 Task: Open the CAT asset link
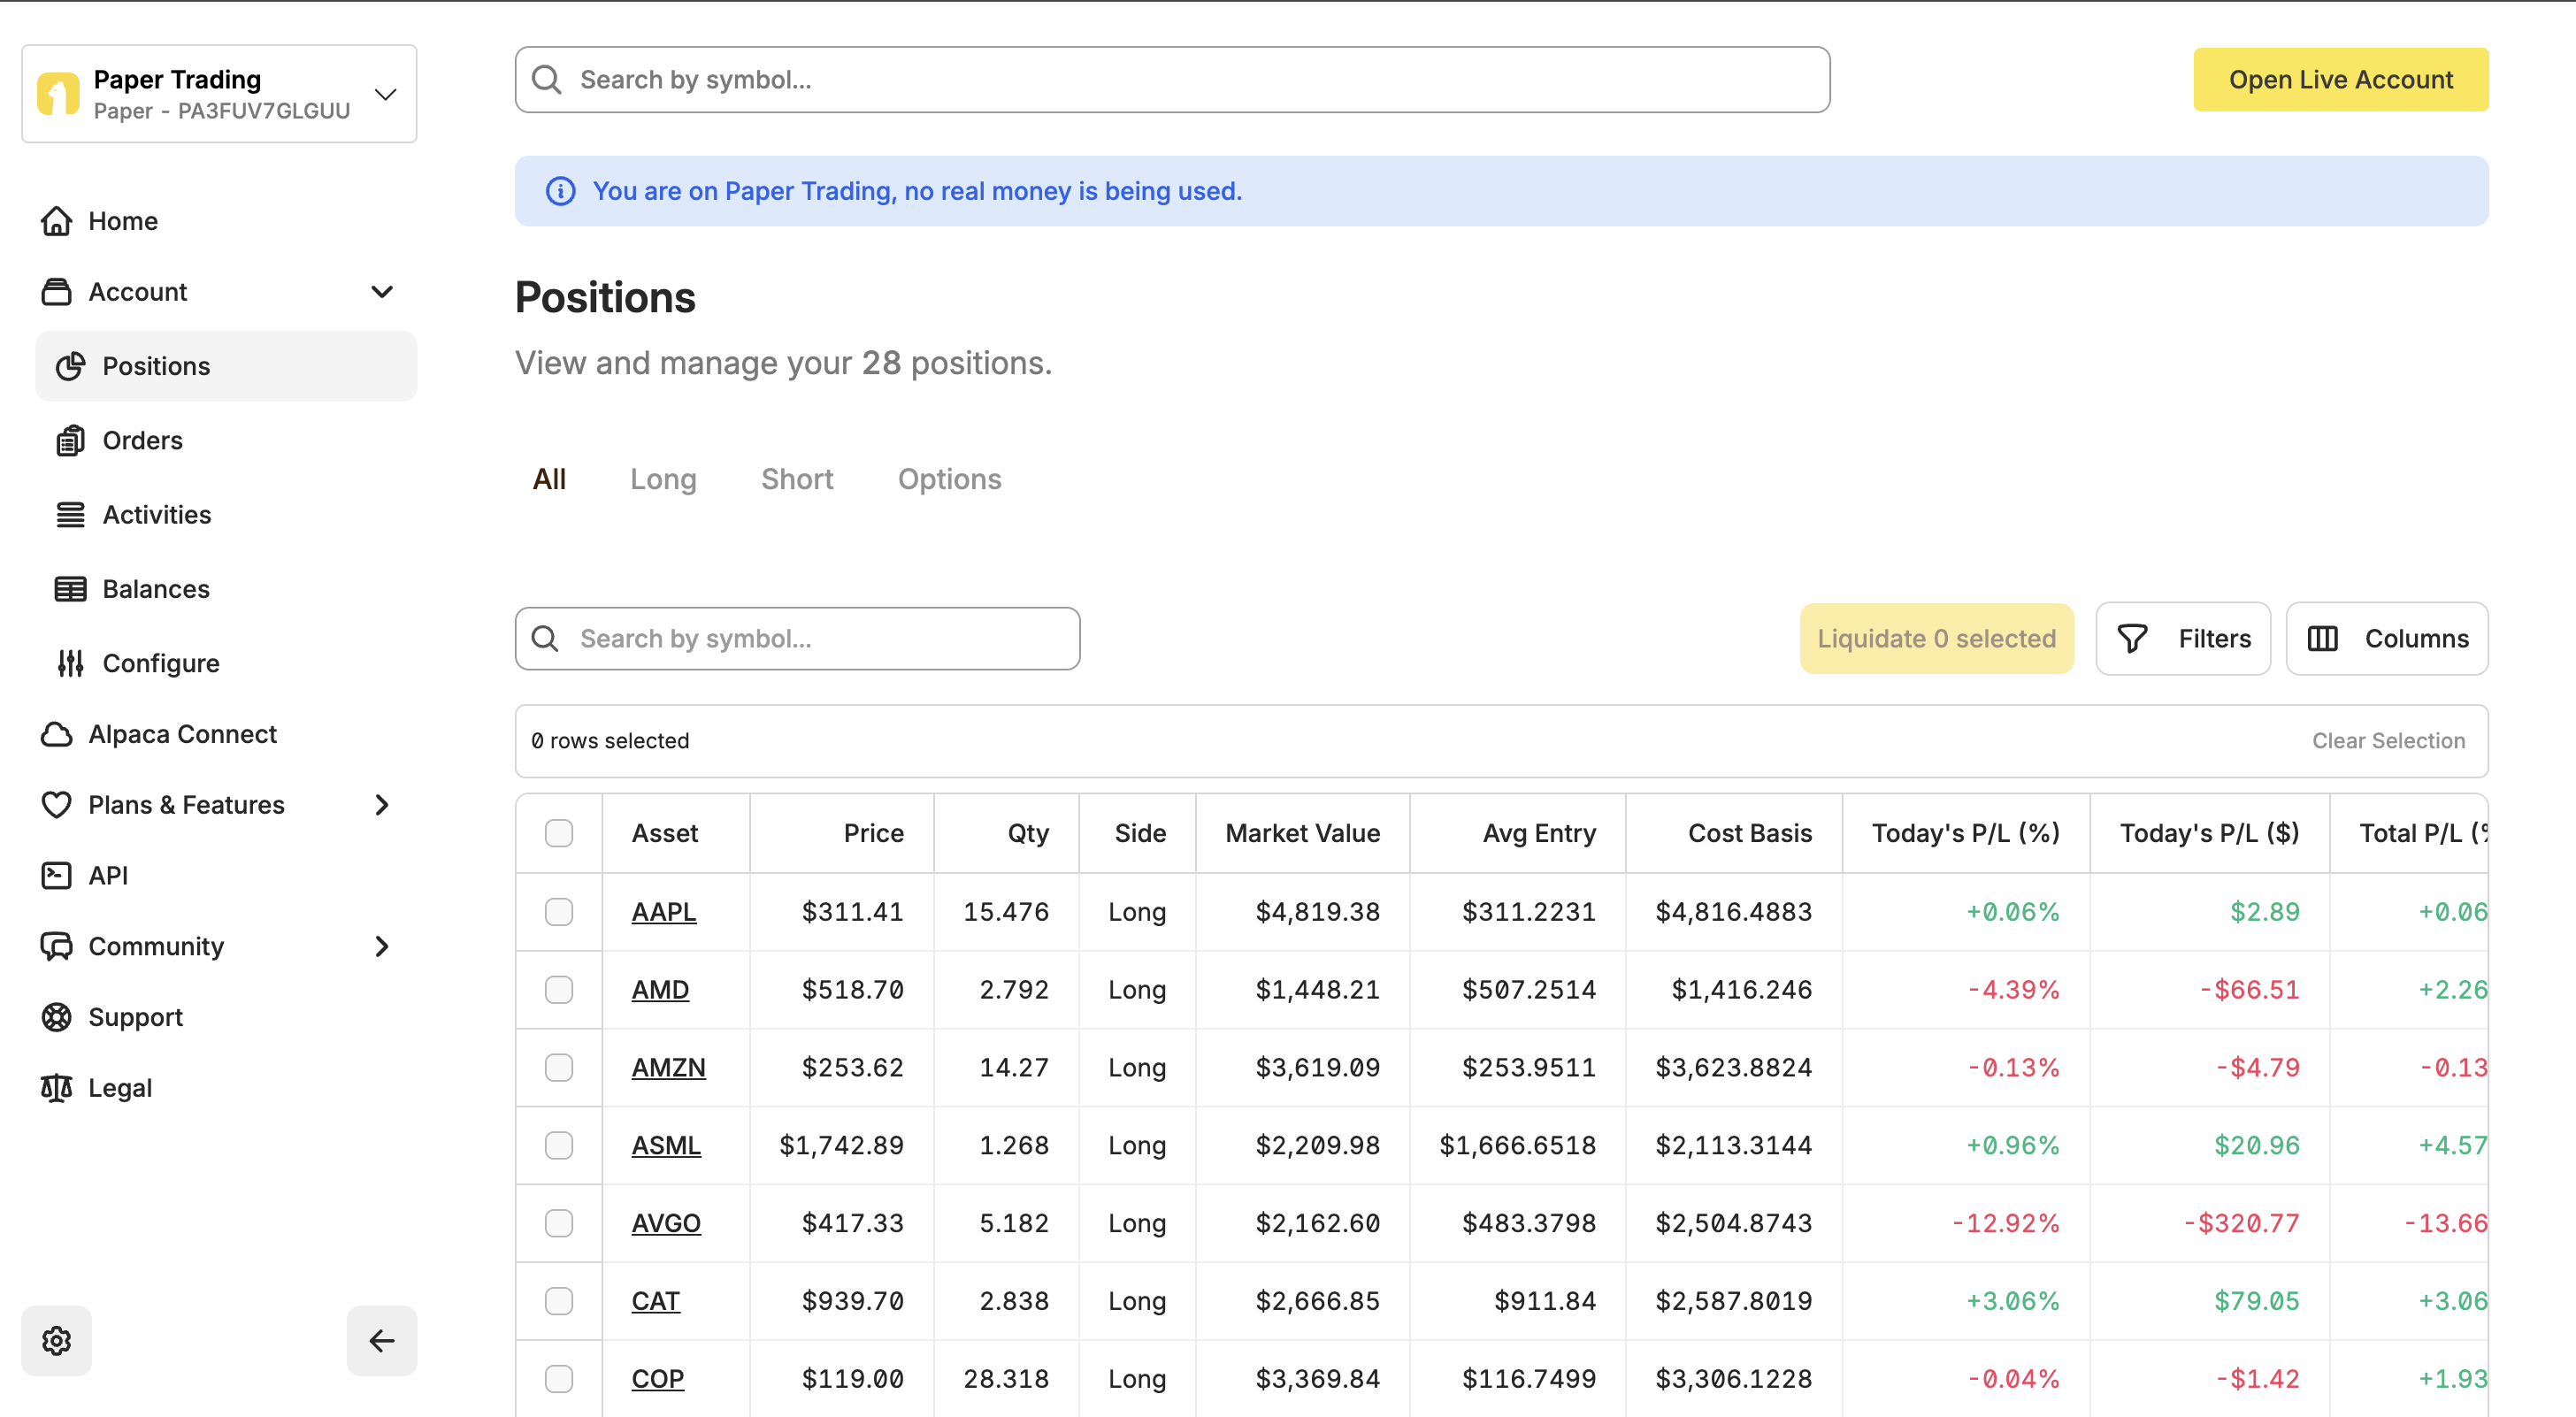click(x=655, y=1301)
